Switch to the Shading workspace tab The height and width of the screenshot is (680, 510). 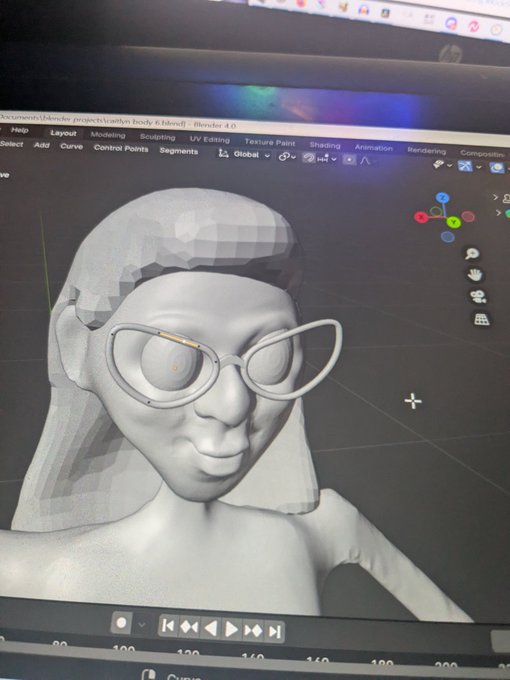click(325, 145)
